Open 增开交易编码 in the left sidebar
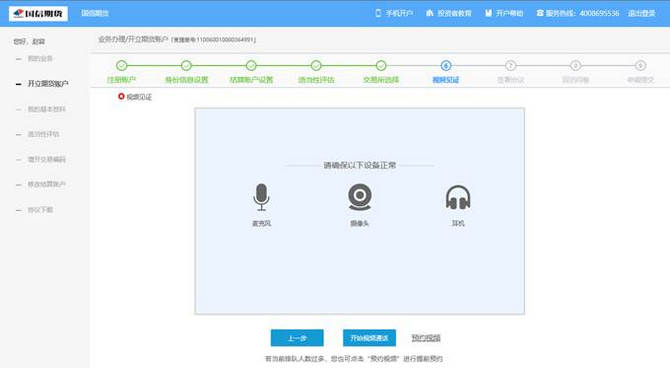The image size is (670, 368). click(47, 159)
